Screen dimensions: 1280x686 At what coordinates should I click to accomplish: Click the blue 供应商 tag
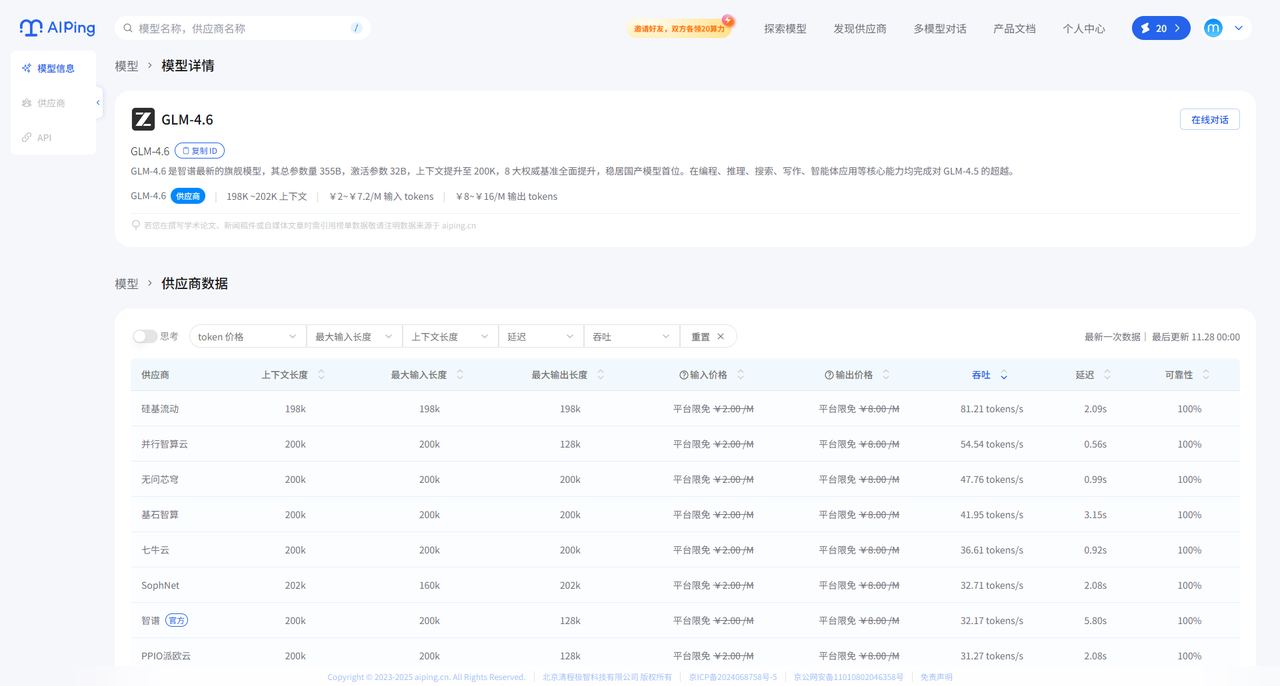(x=188, y=196)
